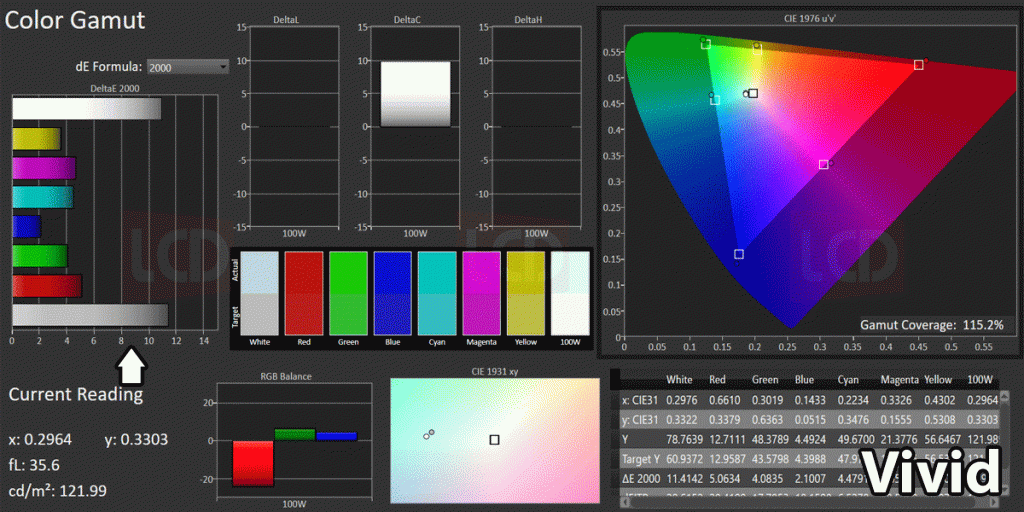
Task: Click the red bar in DeltaE 2000 chart
Action: (47, 285)
